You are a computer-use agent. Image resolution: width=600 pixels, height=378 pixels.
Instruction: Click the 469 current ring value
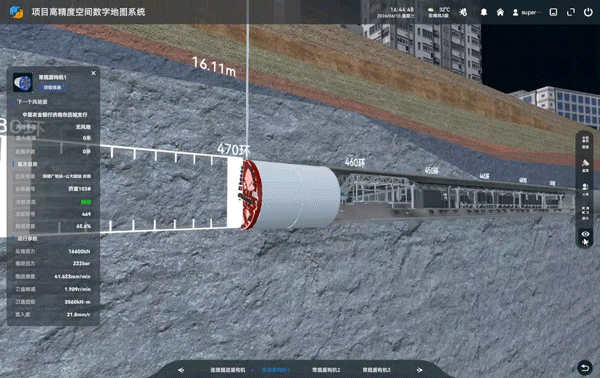86,214
